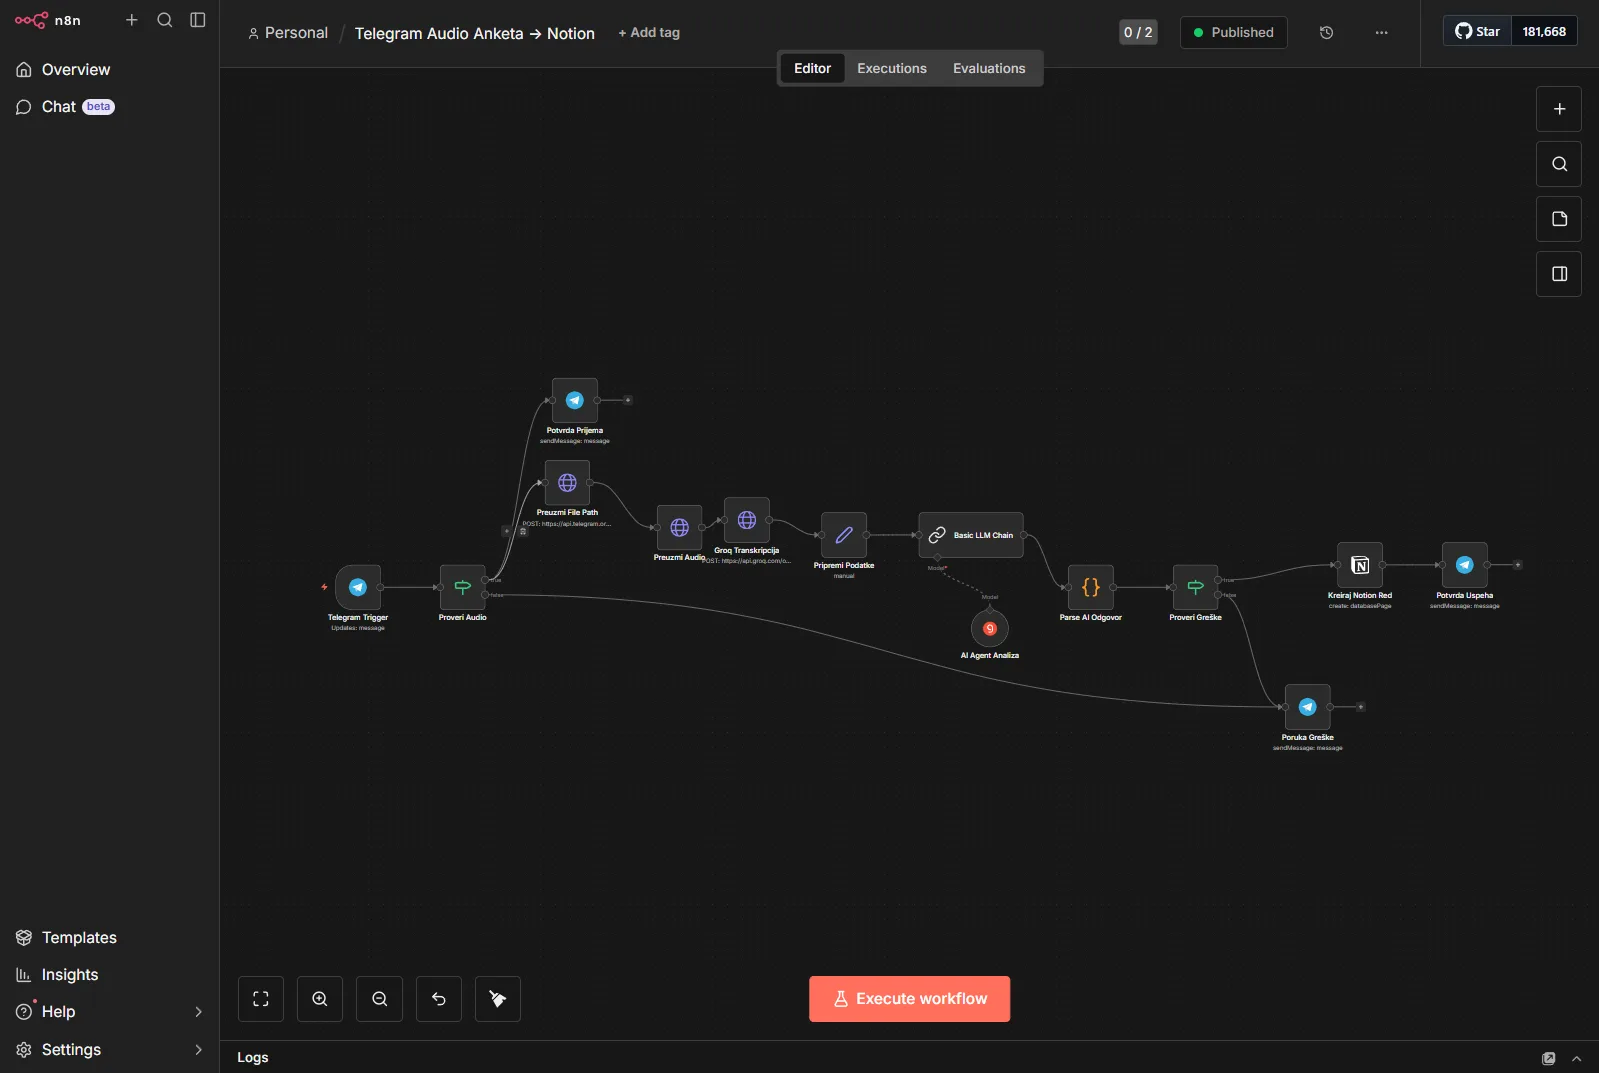
Task: Click the Telegram Trigger node icon
Action: 358,587
